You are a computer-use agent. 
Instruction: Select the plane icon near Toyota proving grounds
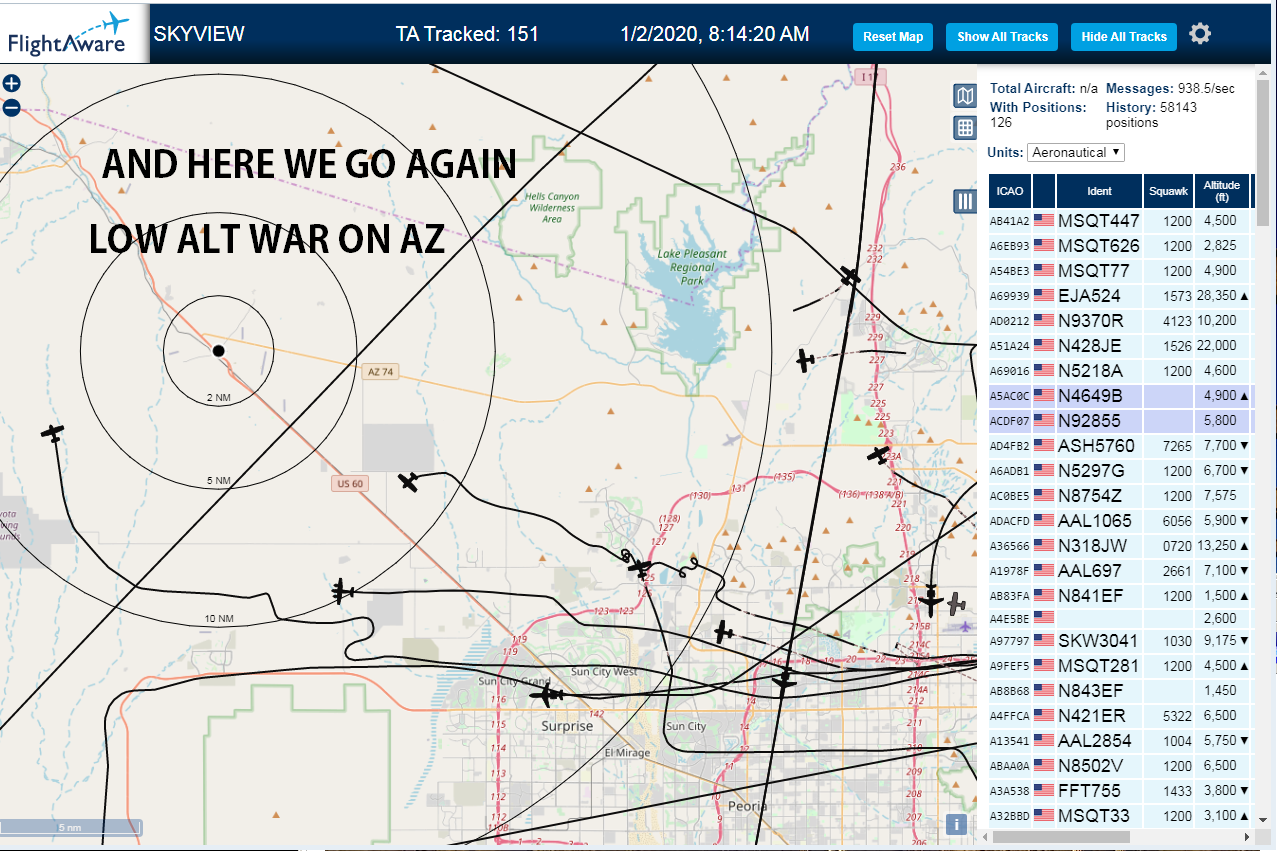(x=52, y=433)
